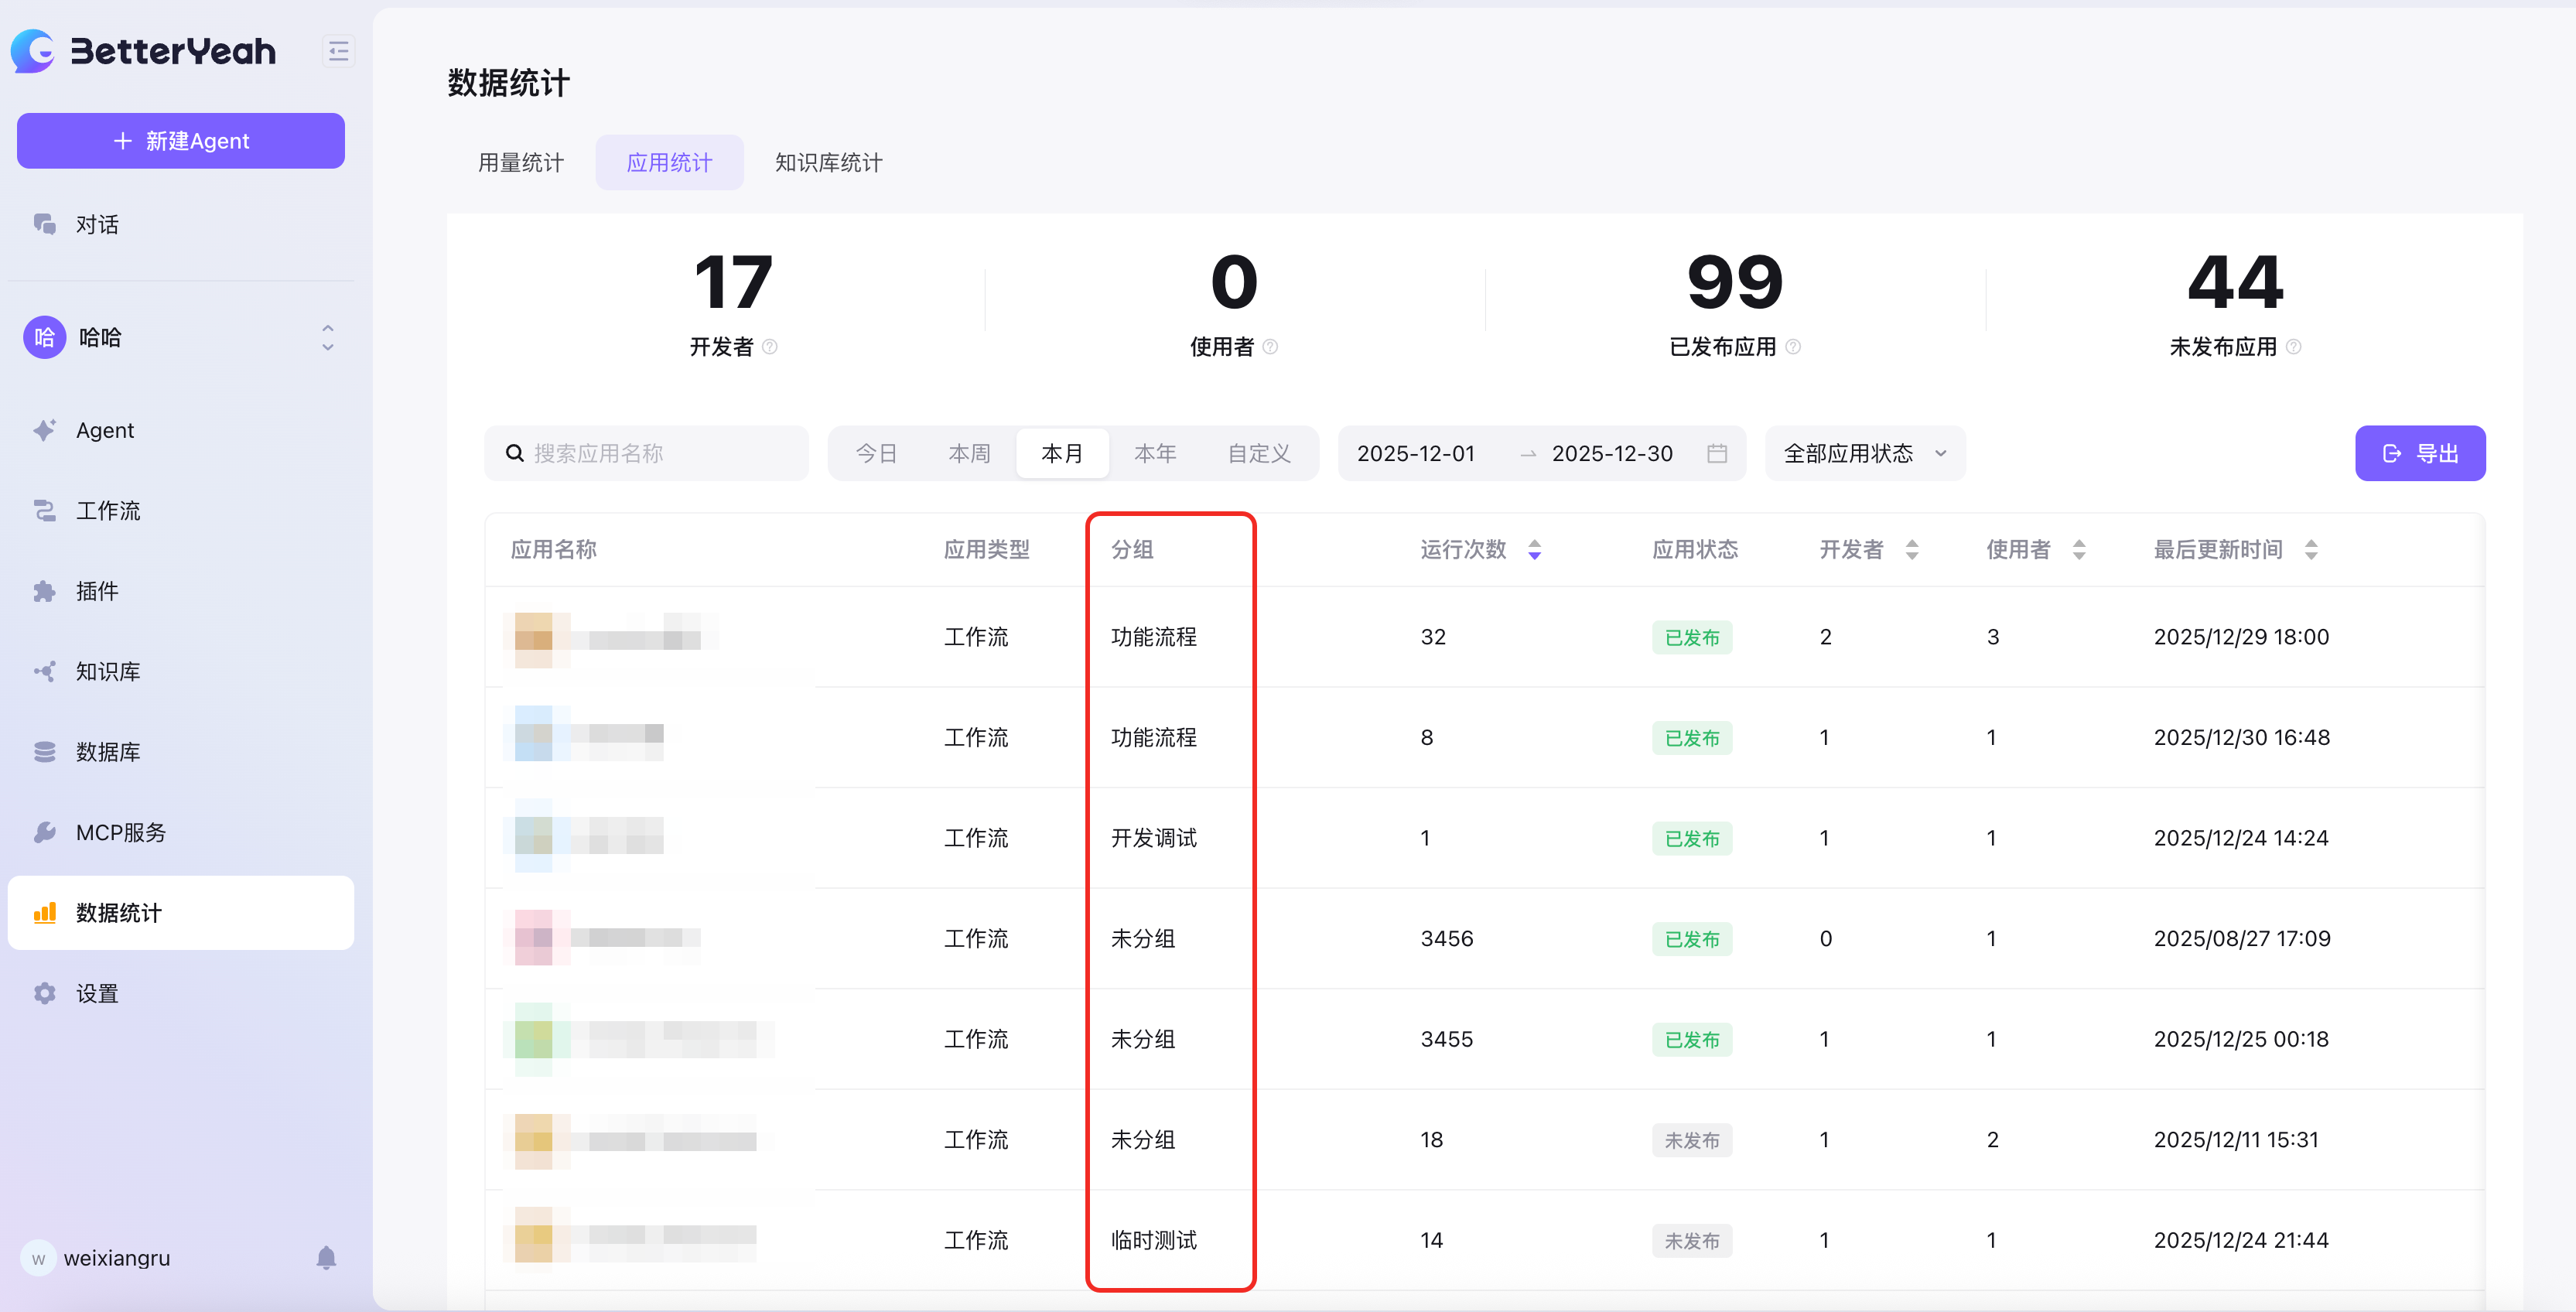This screenshot has width=2576, height=1312.
Task: Select the 今日 time range option
Action: (x=876, y=453)
